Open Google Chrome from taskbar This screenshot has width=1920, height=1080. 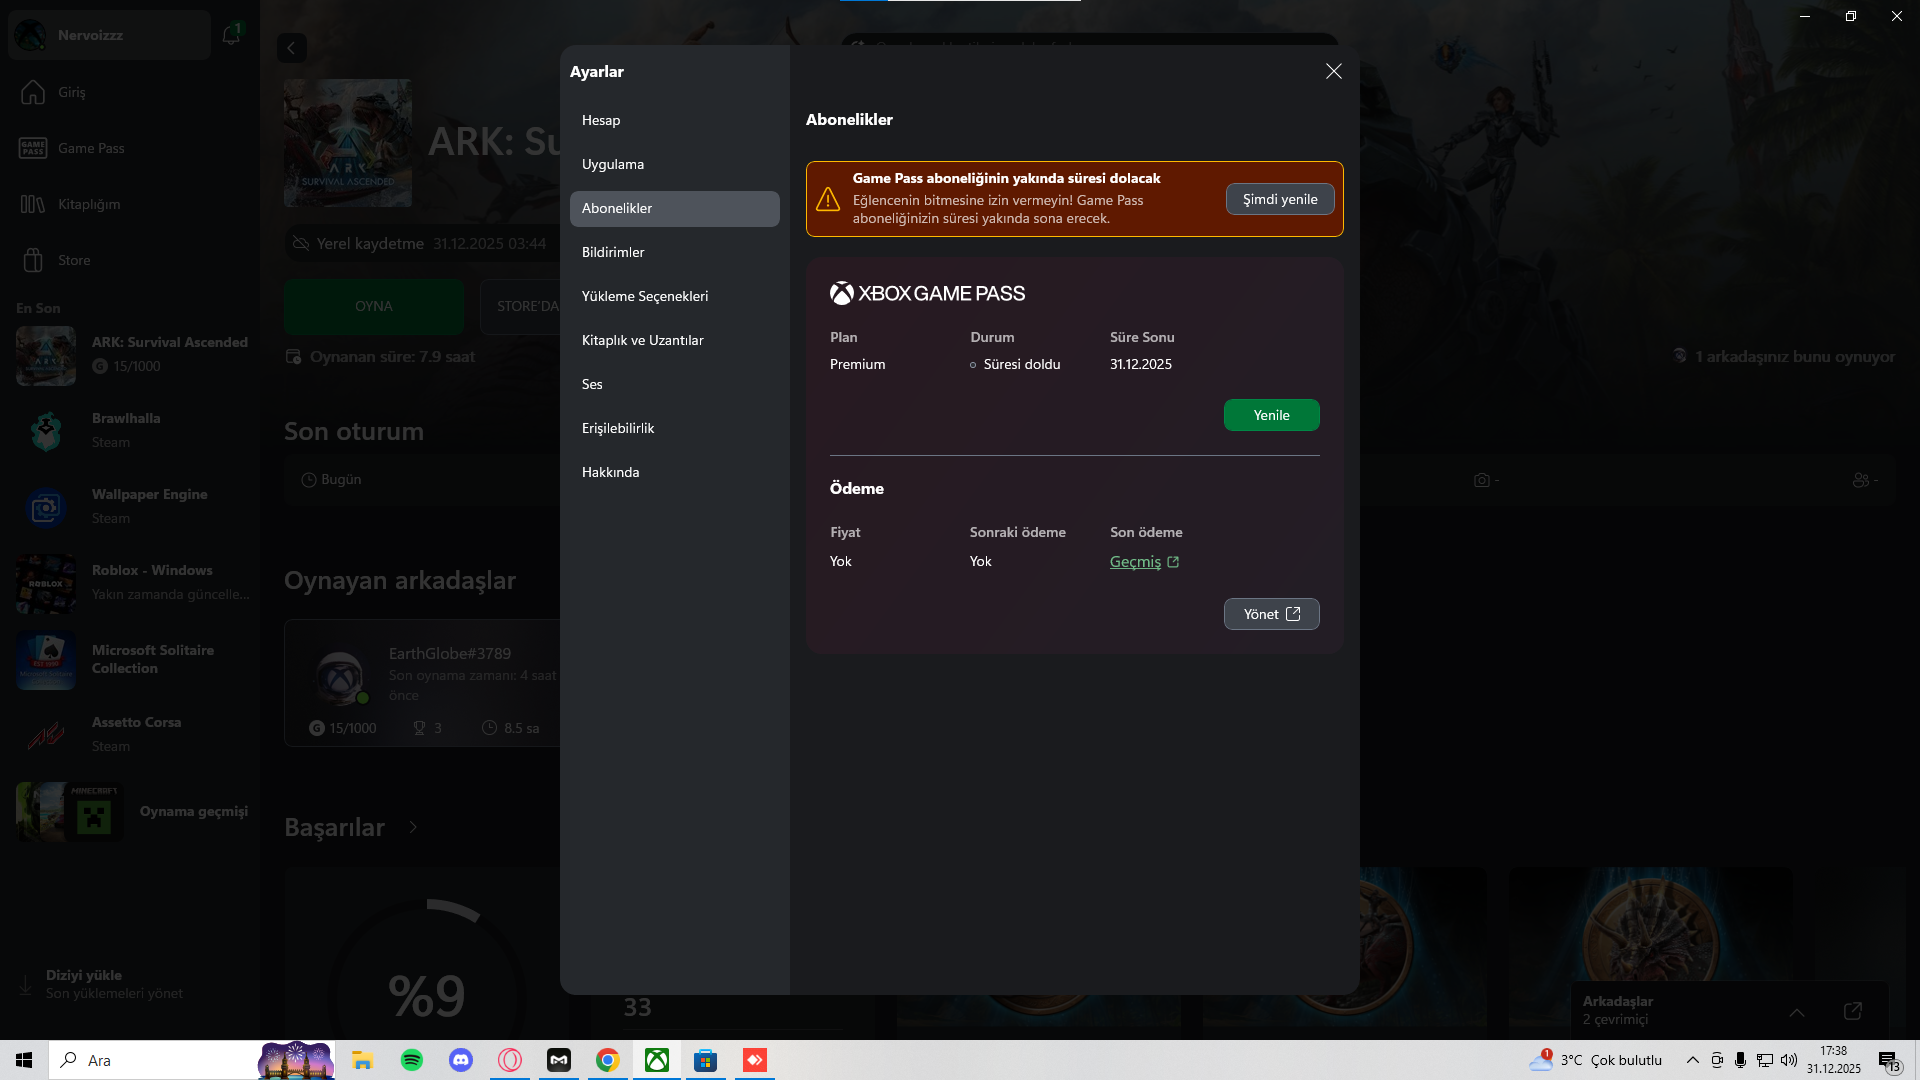pos(608,1060)
